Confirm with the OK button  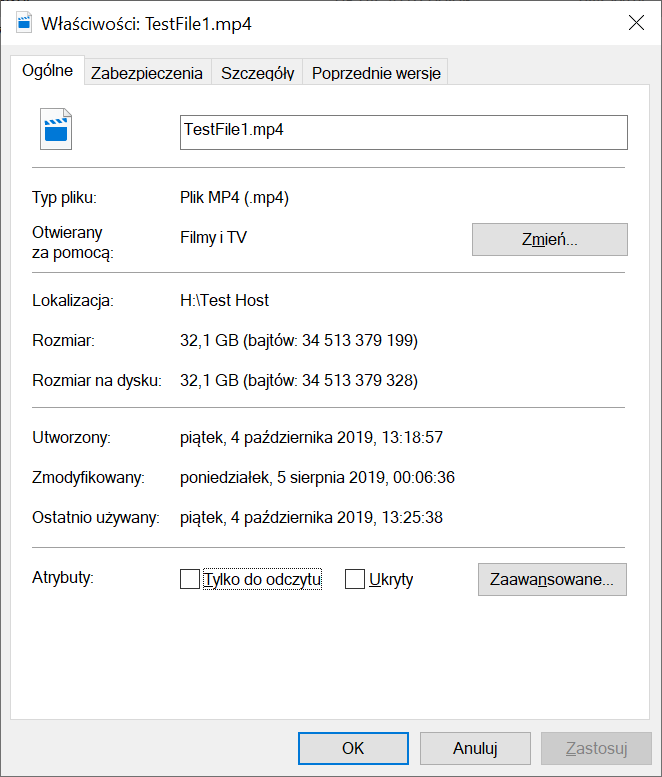click(353, 747)
